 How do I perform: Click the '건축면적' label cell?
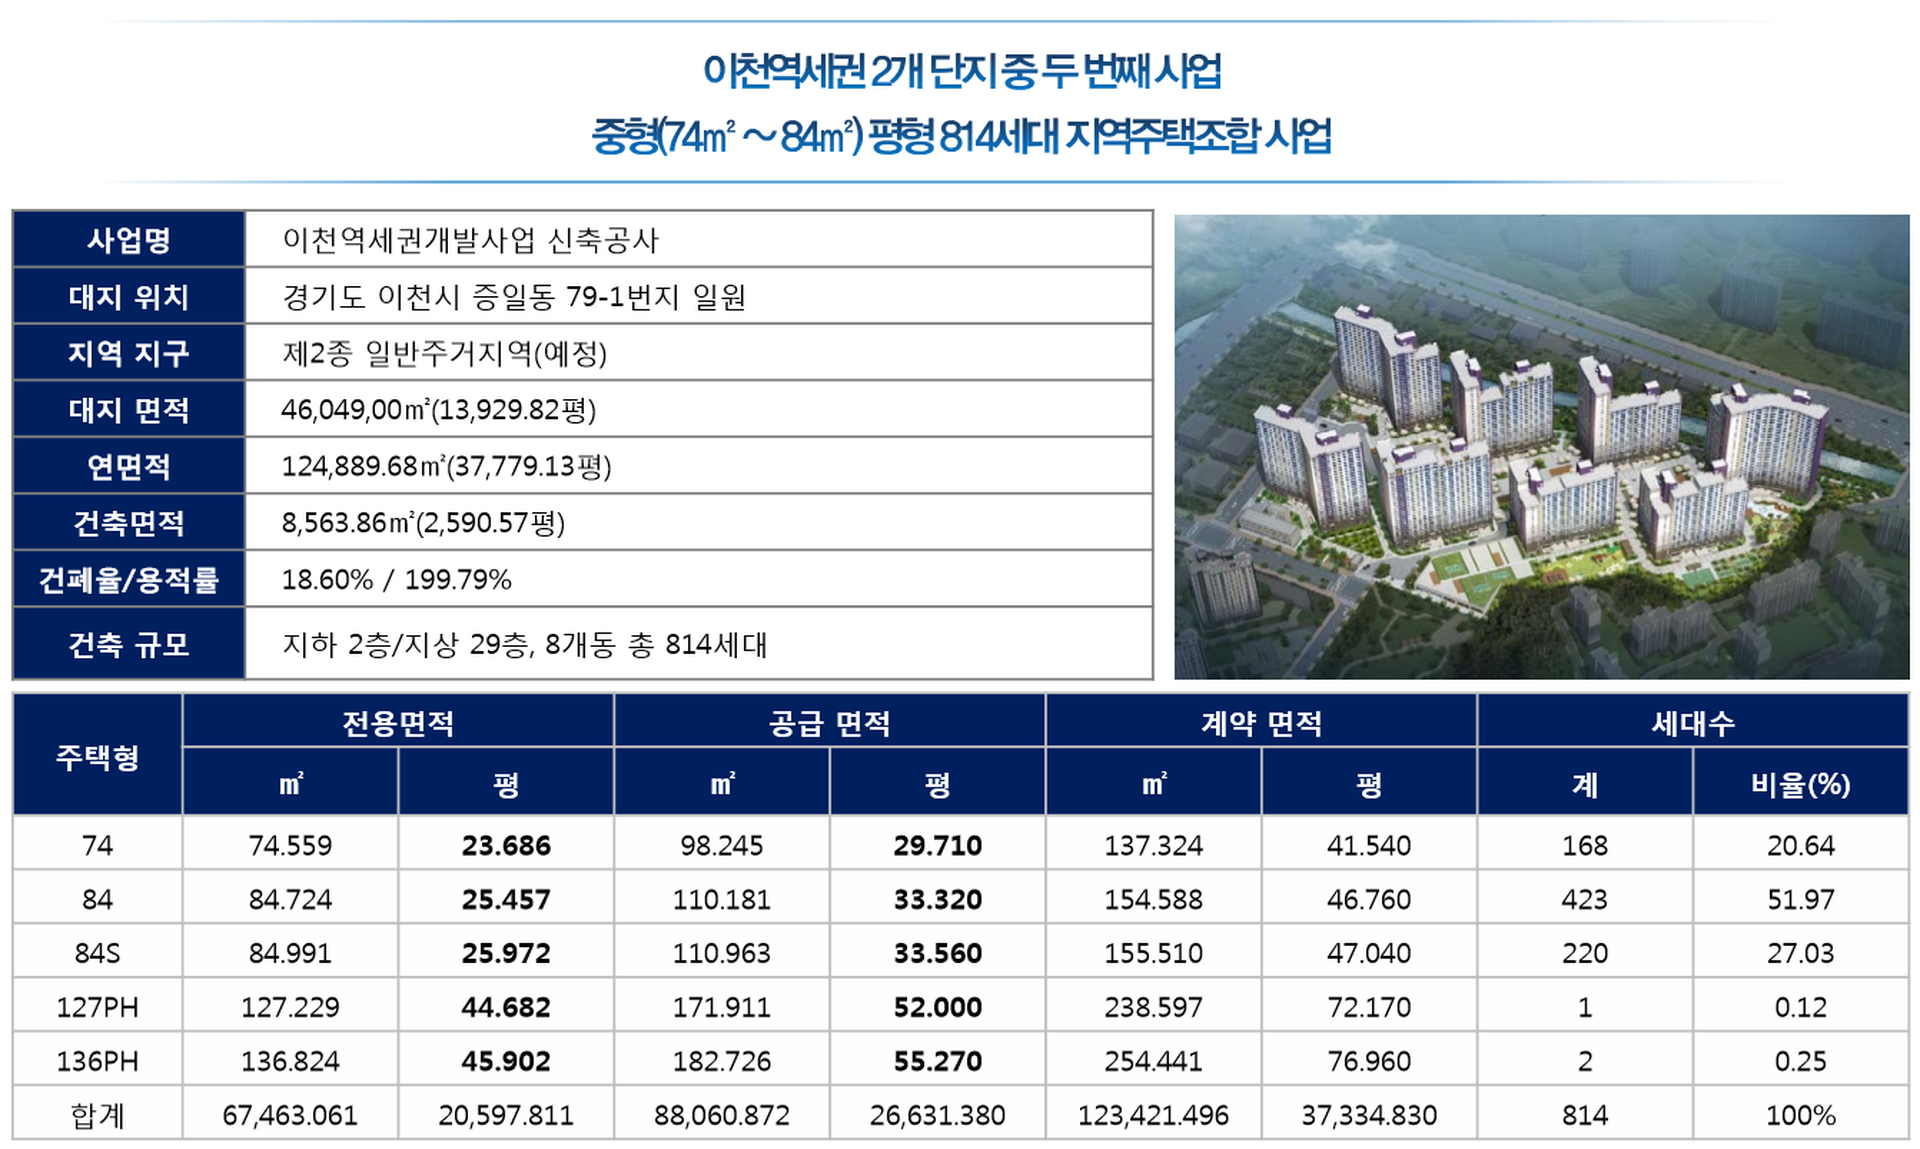coord(129,523)
